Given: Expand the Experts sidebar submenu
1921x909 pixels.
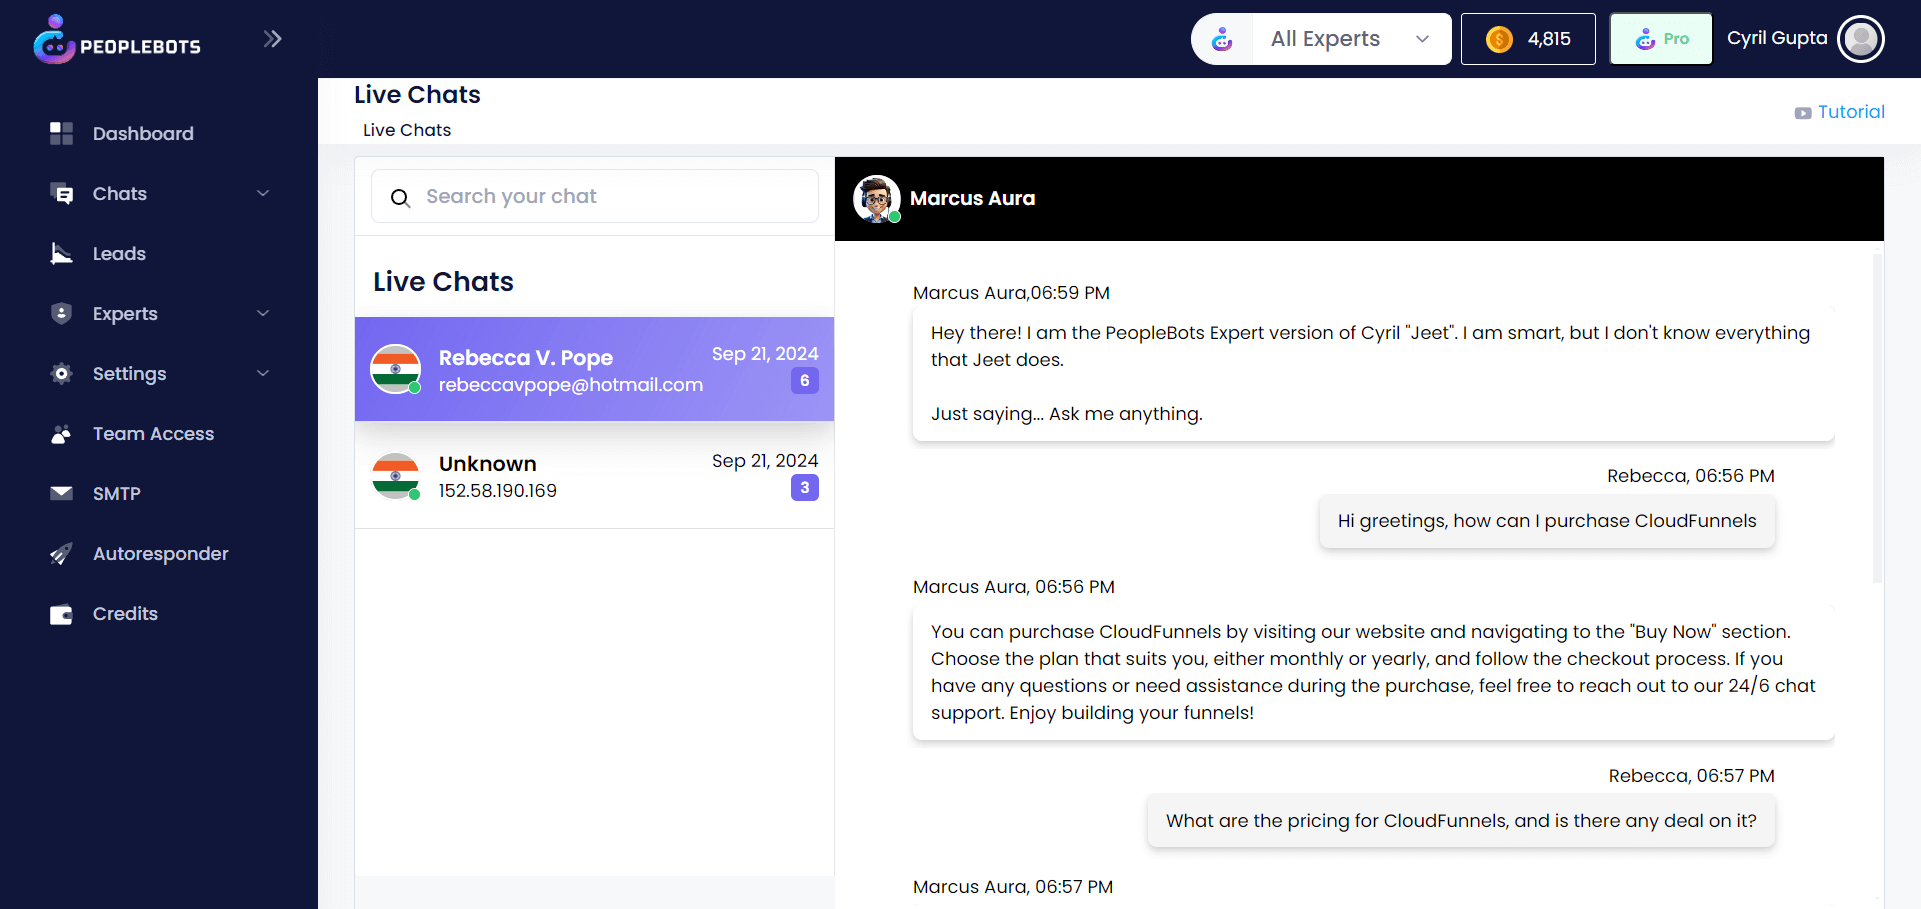Looking at the screenshot, I should pyautogui.click(x=263, y=313).
